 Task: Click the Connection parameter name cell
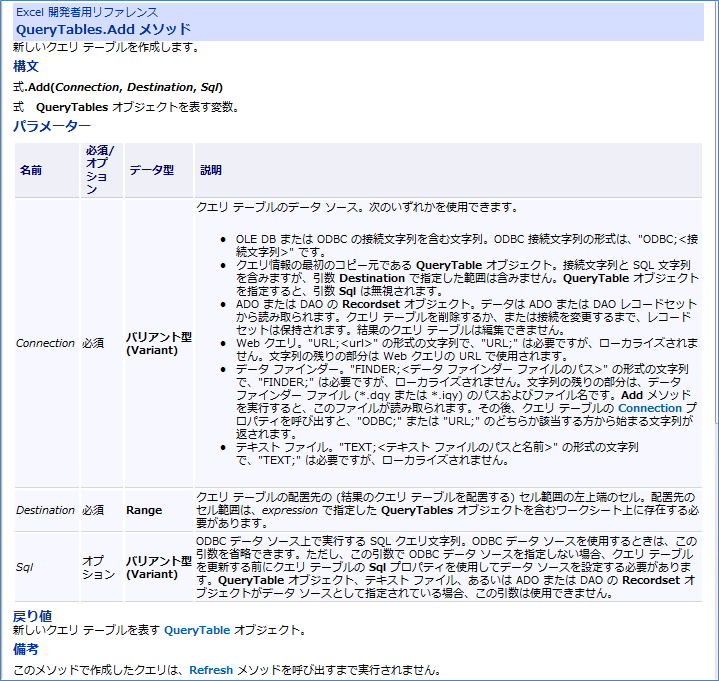pos(45,343)
